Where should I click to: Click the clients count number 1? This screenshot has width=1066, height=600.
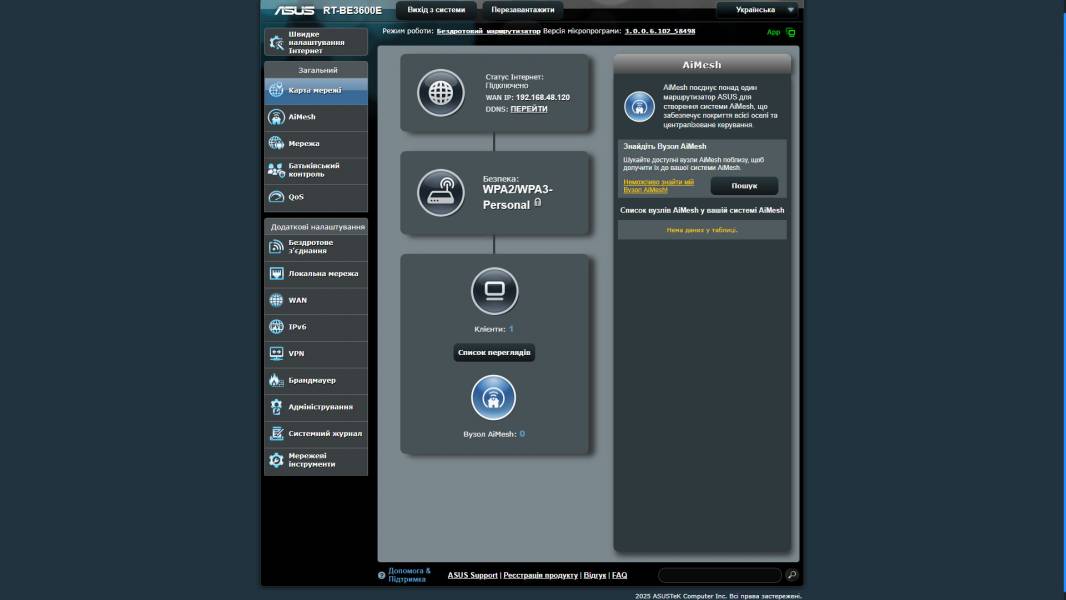tap(511, 329)
